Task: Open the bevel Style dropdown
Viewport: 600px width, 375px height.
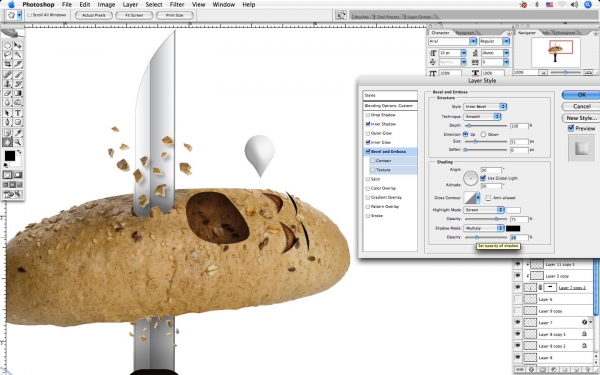Action: [x=485, y=106]
